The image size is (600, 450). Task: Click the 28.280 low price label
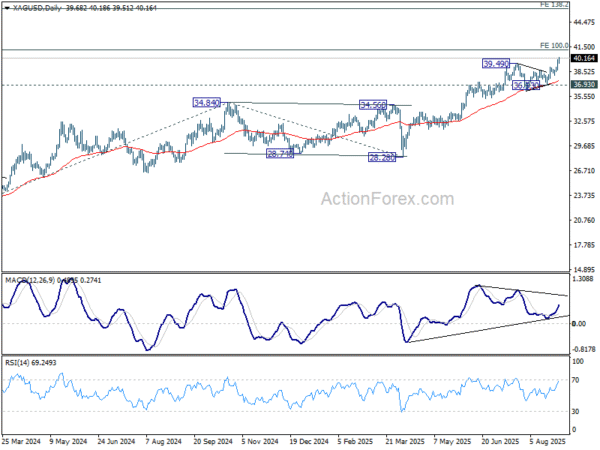pos(382,157)
